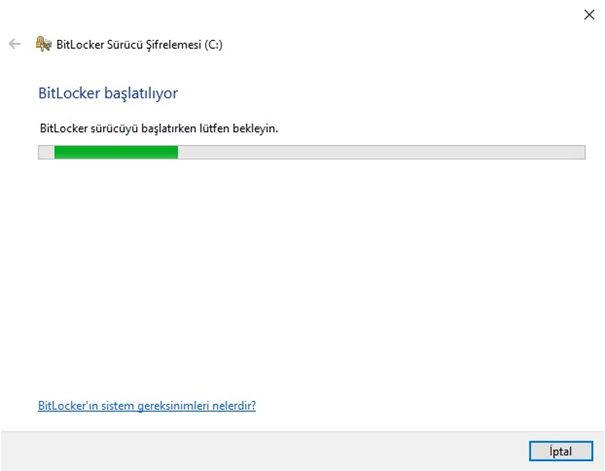
Task: Click the green initialization progress bar
Action: pyautogui.click(x=311, y=152)
